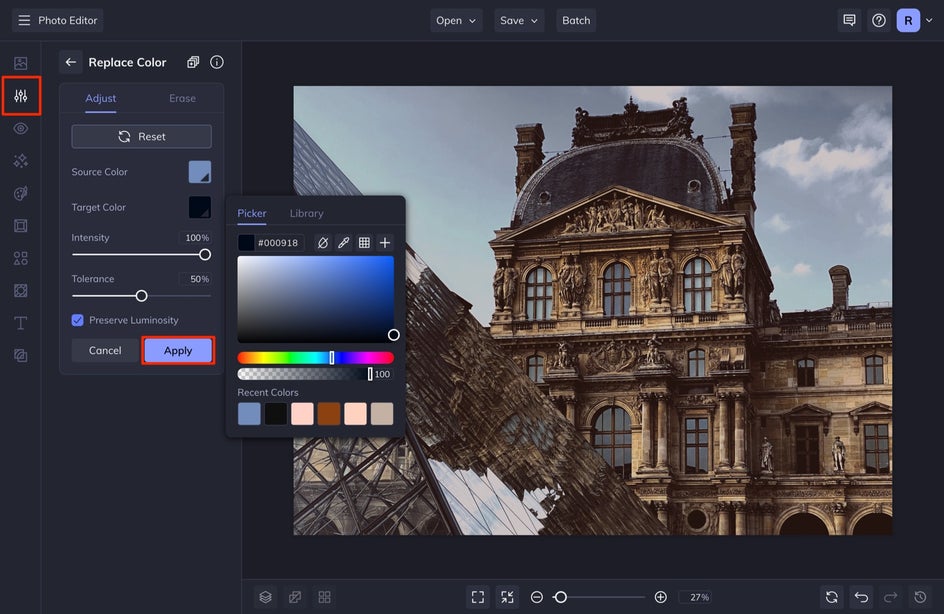Open the color grid swatches icon

[x=364, y=243]
